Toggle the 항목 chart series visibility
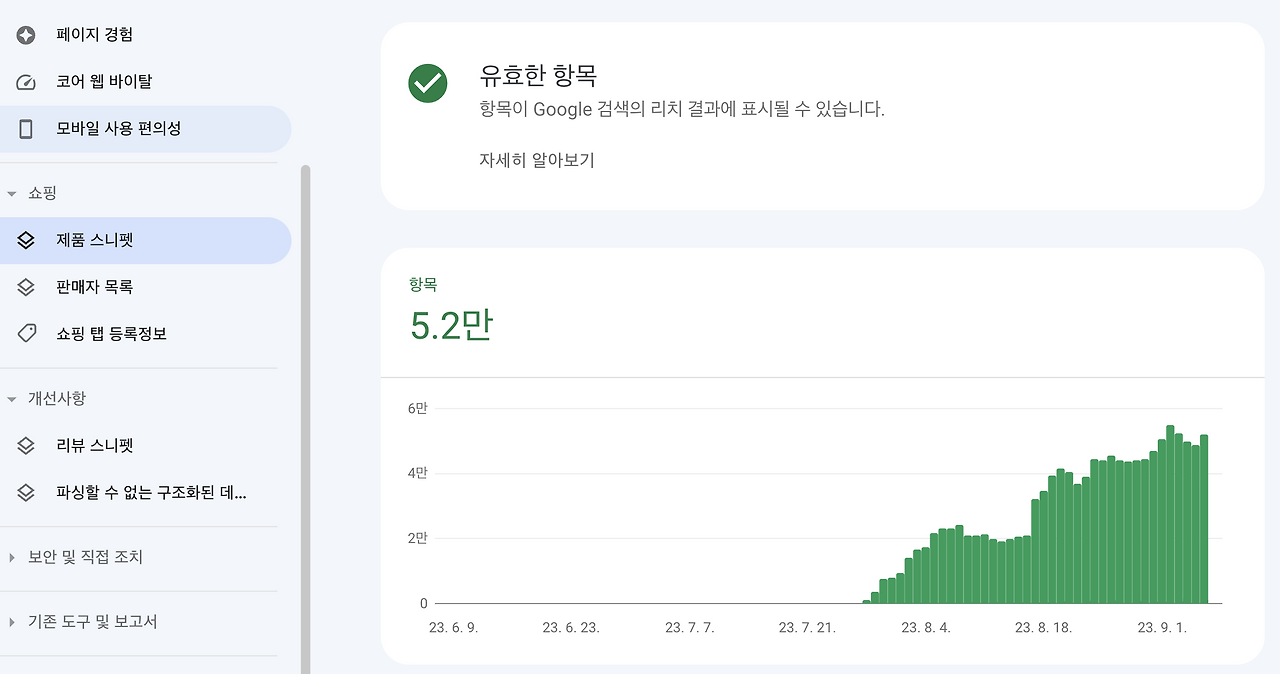1280x674 pixels. click(x=425, y=284)
